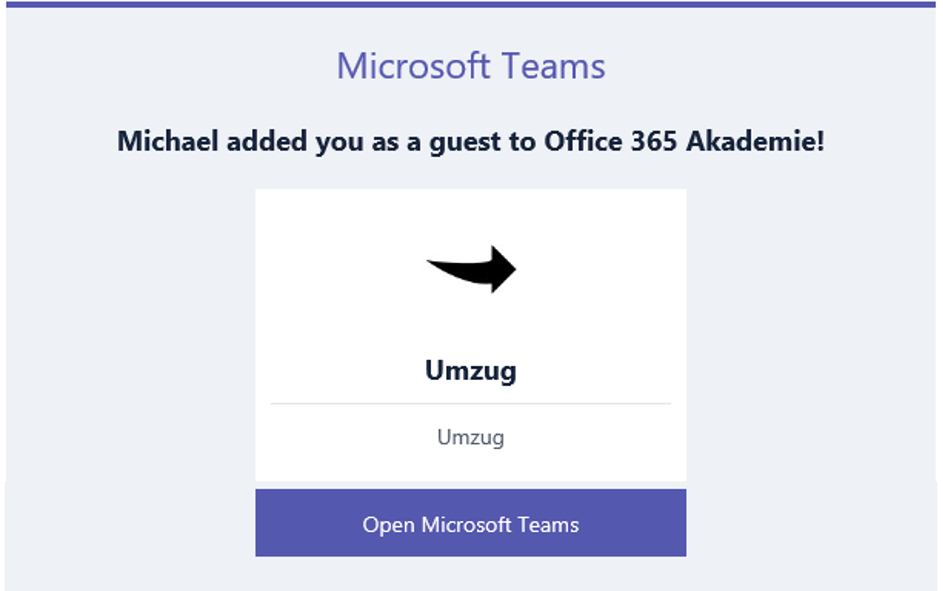This screenshot has width=943, height=591.
Task: Click the black curved arrow team icon
Action: tap(472, 269)
